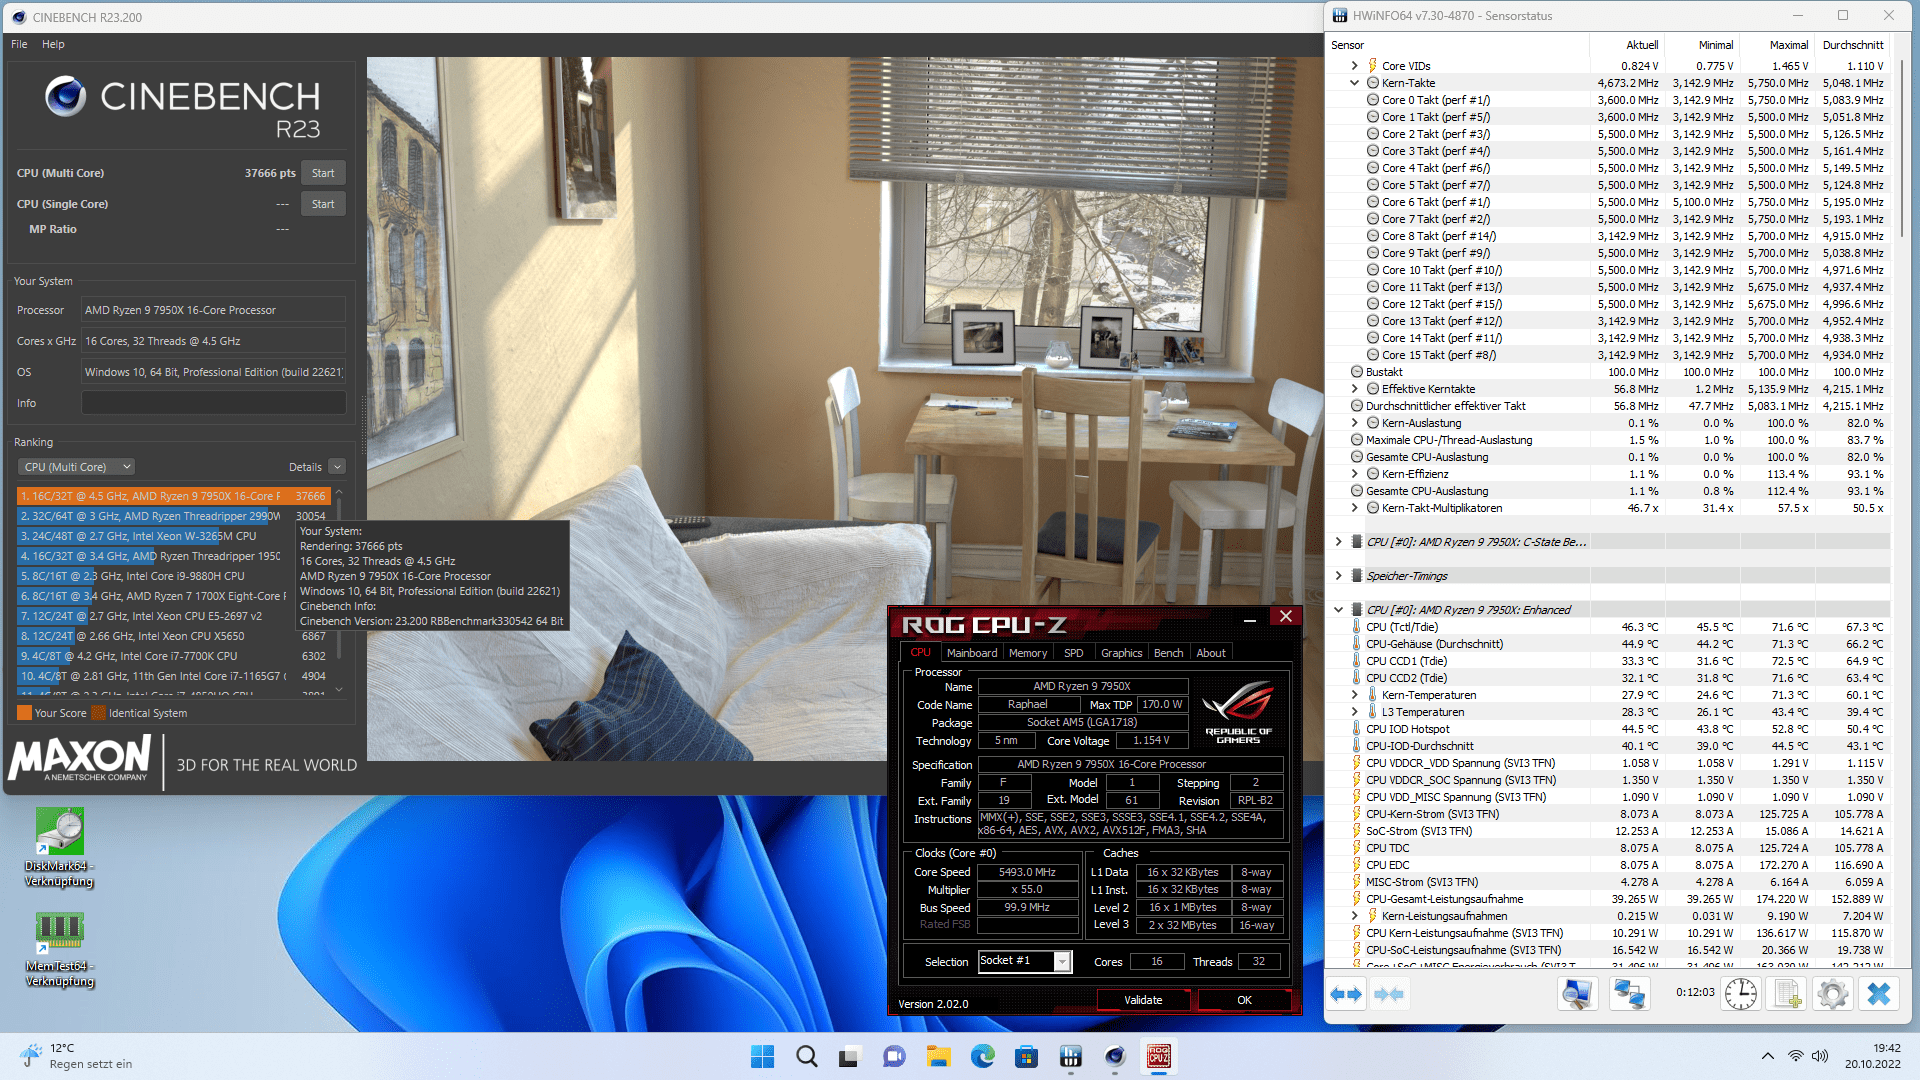Click HWiNFO logging start sheet icon
The width and height of the screenshot is (1920, 1080).
pos(1786,994)
